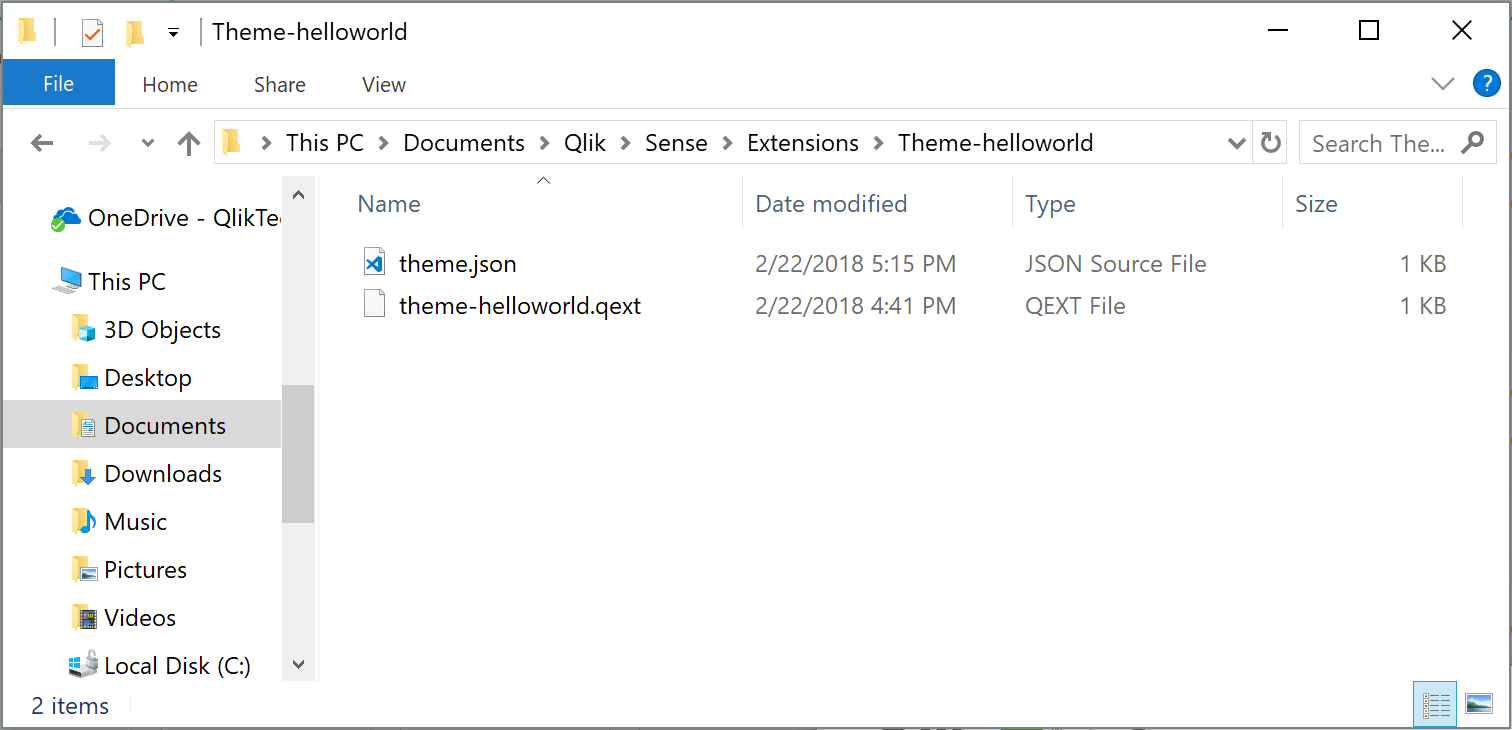This screenshot has width=1512, height=730.
Task: Click Qlik in the address breadcrumb
Action: click(x=585, y=143)
